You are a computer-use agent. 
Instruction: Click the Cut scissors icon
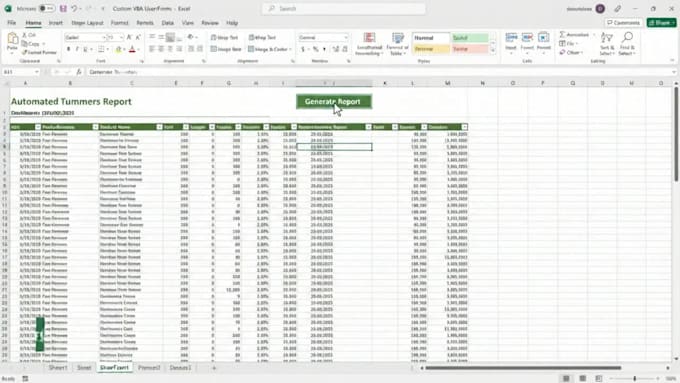coord(25,35)
